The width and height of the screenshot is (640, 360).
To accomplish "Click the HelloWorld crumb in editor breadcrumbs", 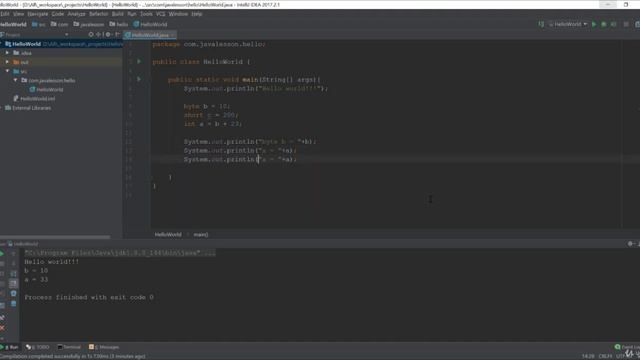I will pyautogui.click(x=168, y=235).
